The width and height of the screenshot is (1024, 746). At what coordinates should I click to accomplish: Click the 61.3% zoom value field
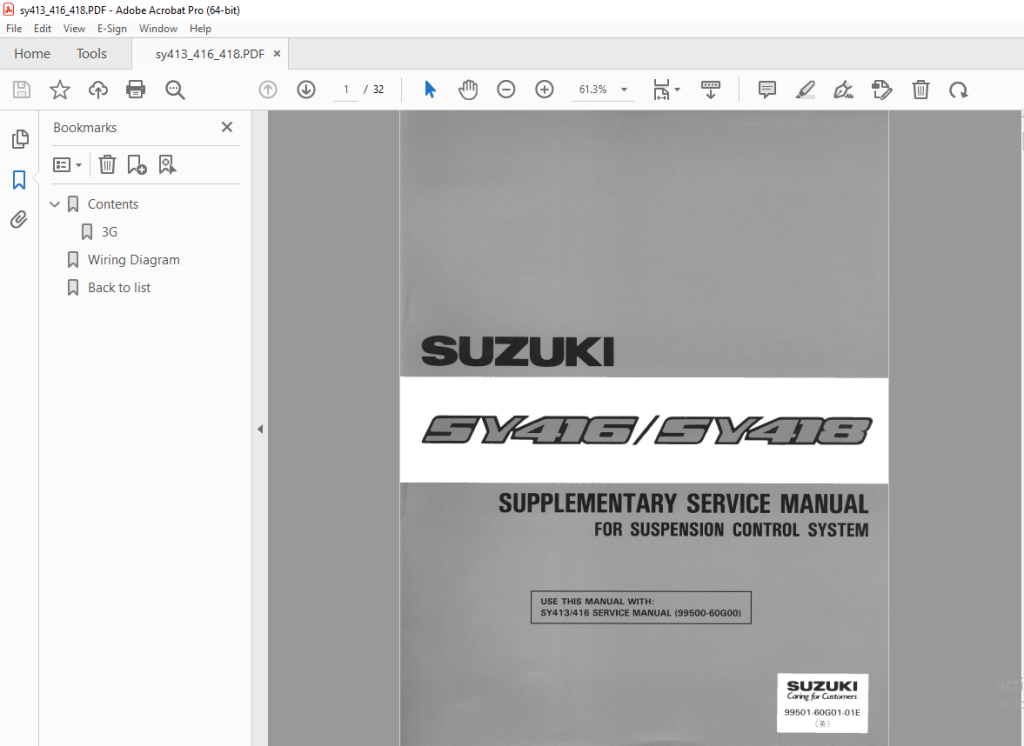(593, 89)
